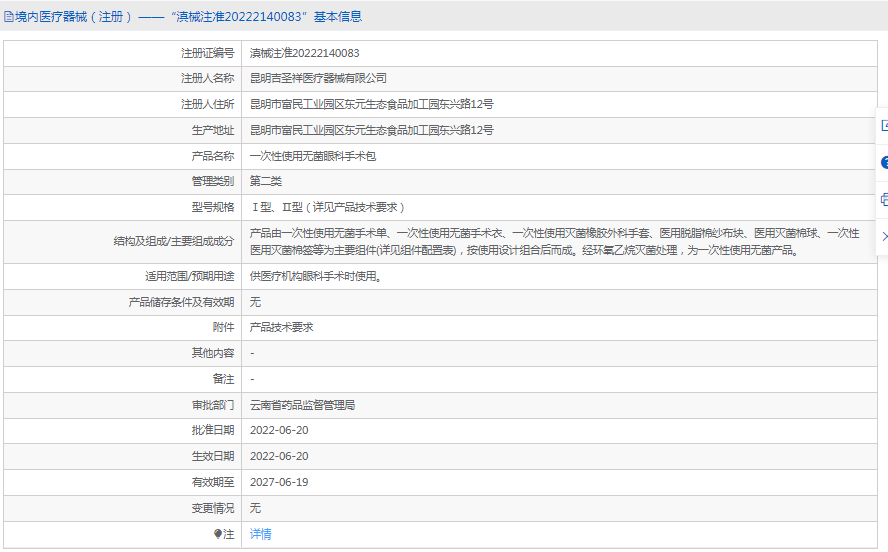Image resolution: width=888 pixels, height=552 pixels.
Task: Click registration number value 滇械注准20222140083
Action: (304, 53)
